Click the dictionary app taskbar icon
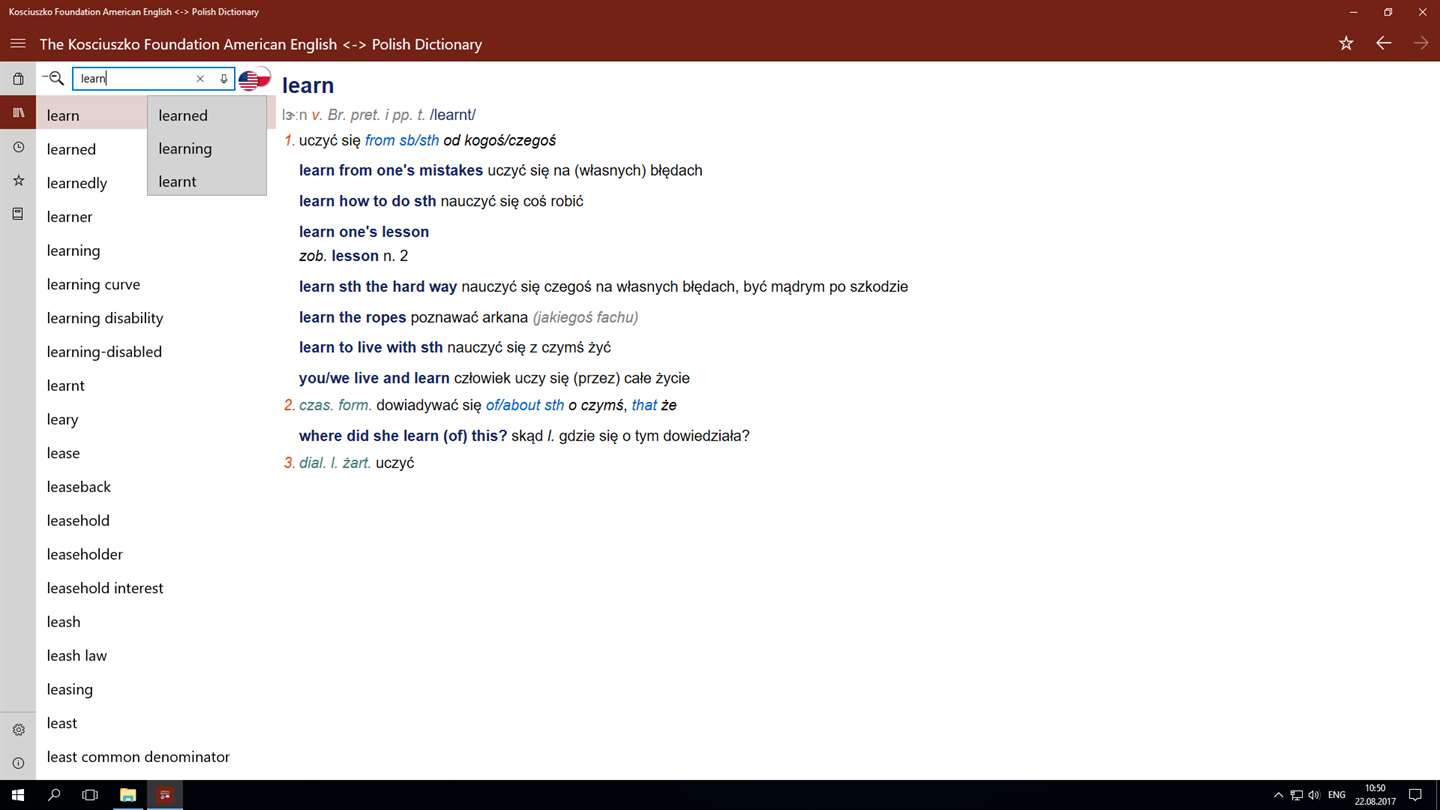 pos(165,795)
